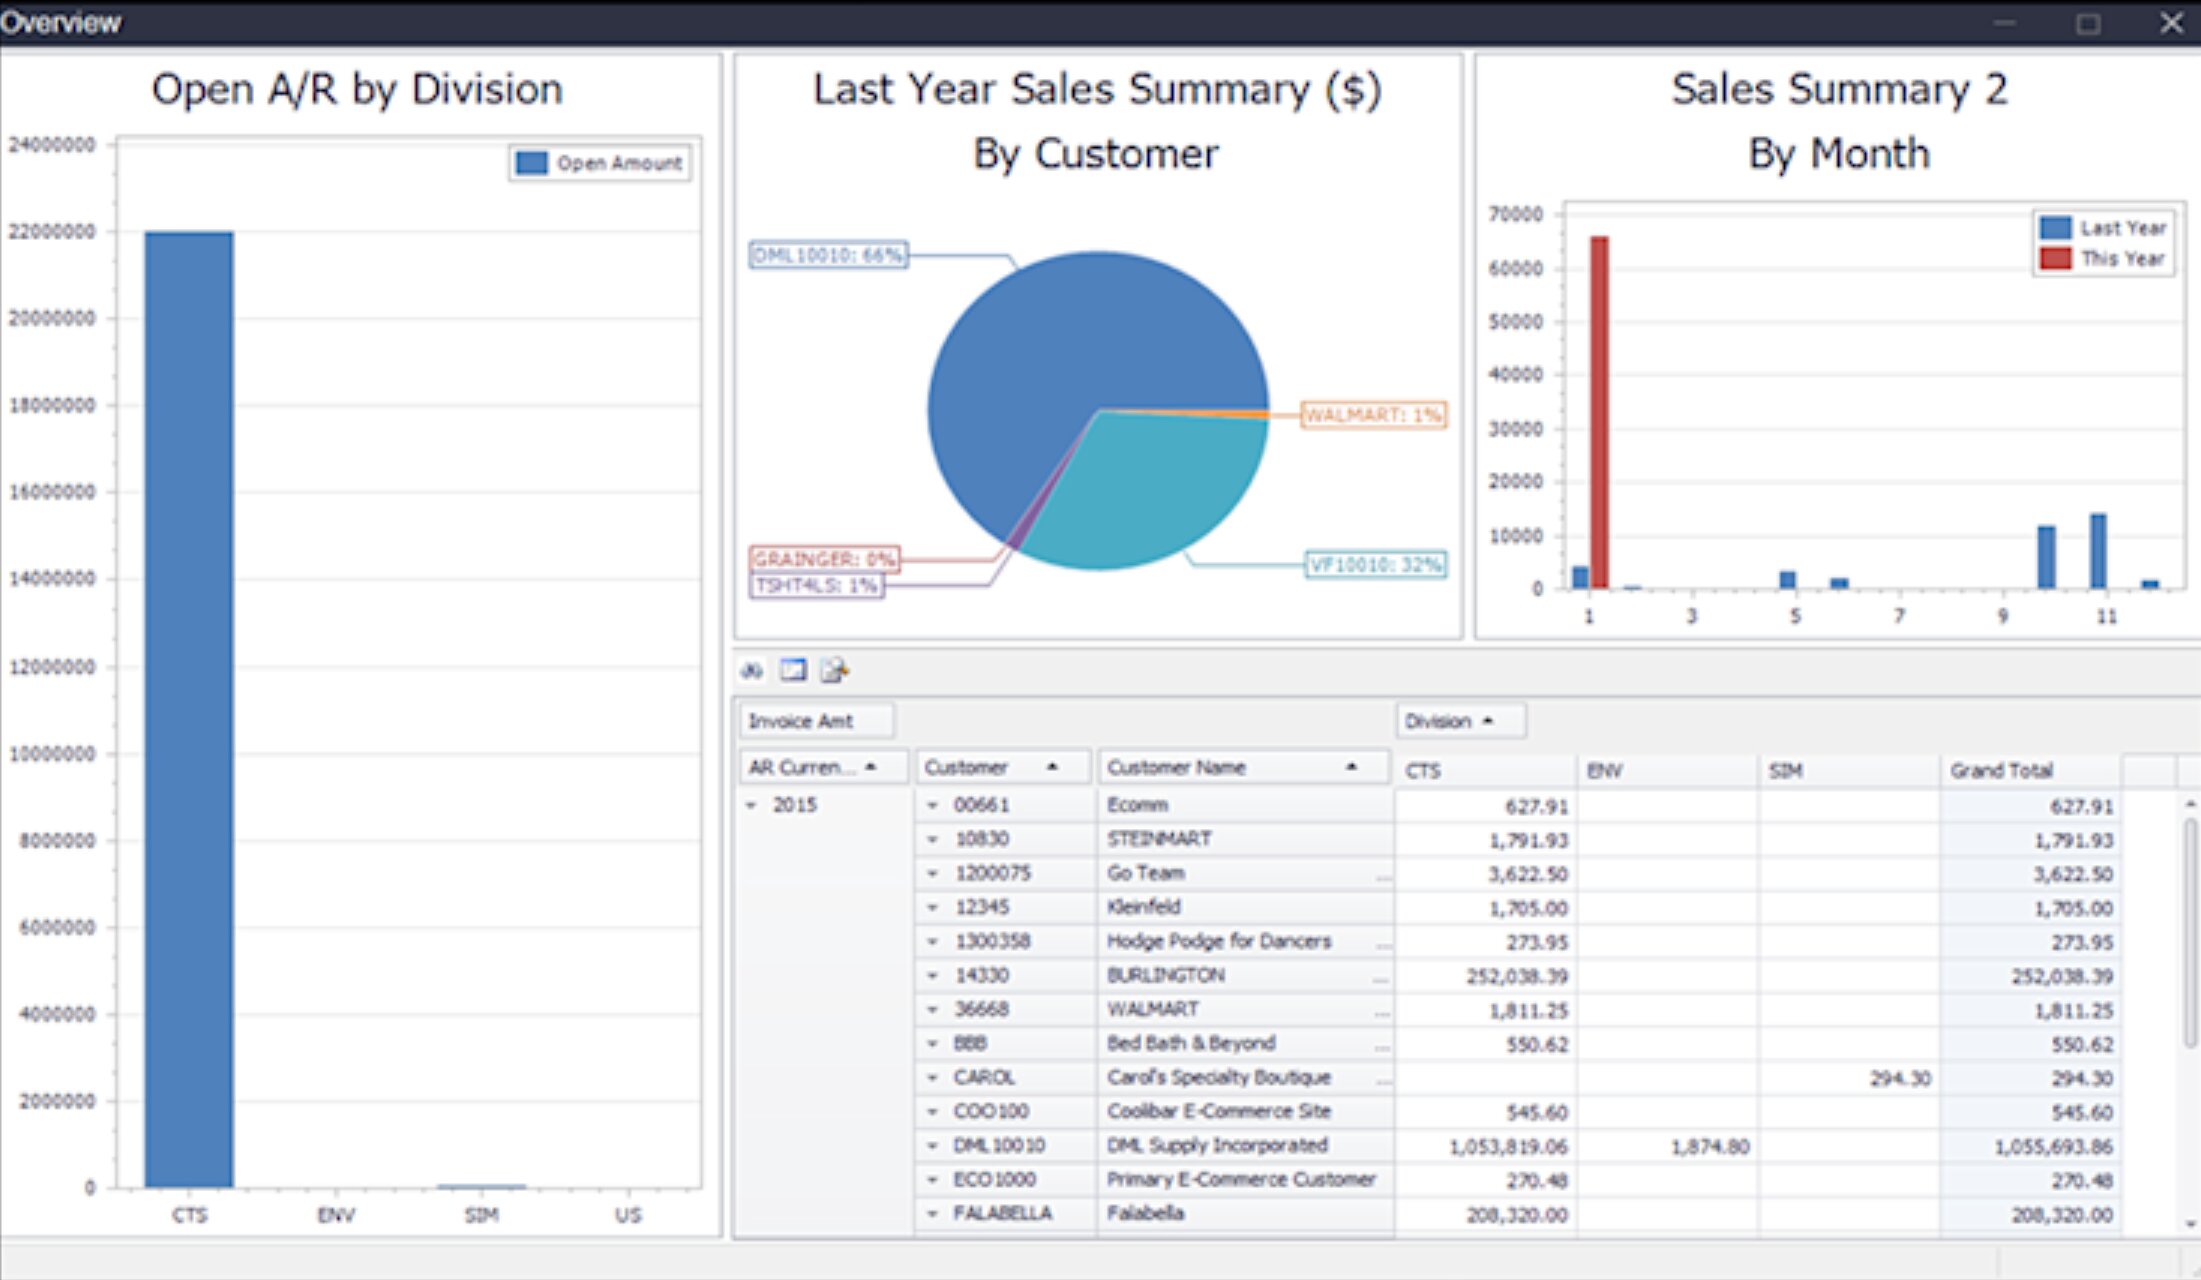Select the Grand Total column header
Screen dimensions: 2201x1280
pos(2028,770)
